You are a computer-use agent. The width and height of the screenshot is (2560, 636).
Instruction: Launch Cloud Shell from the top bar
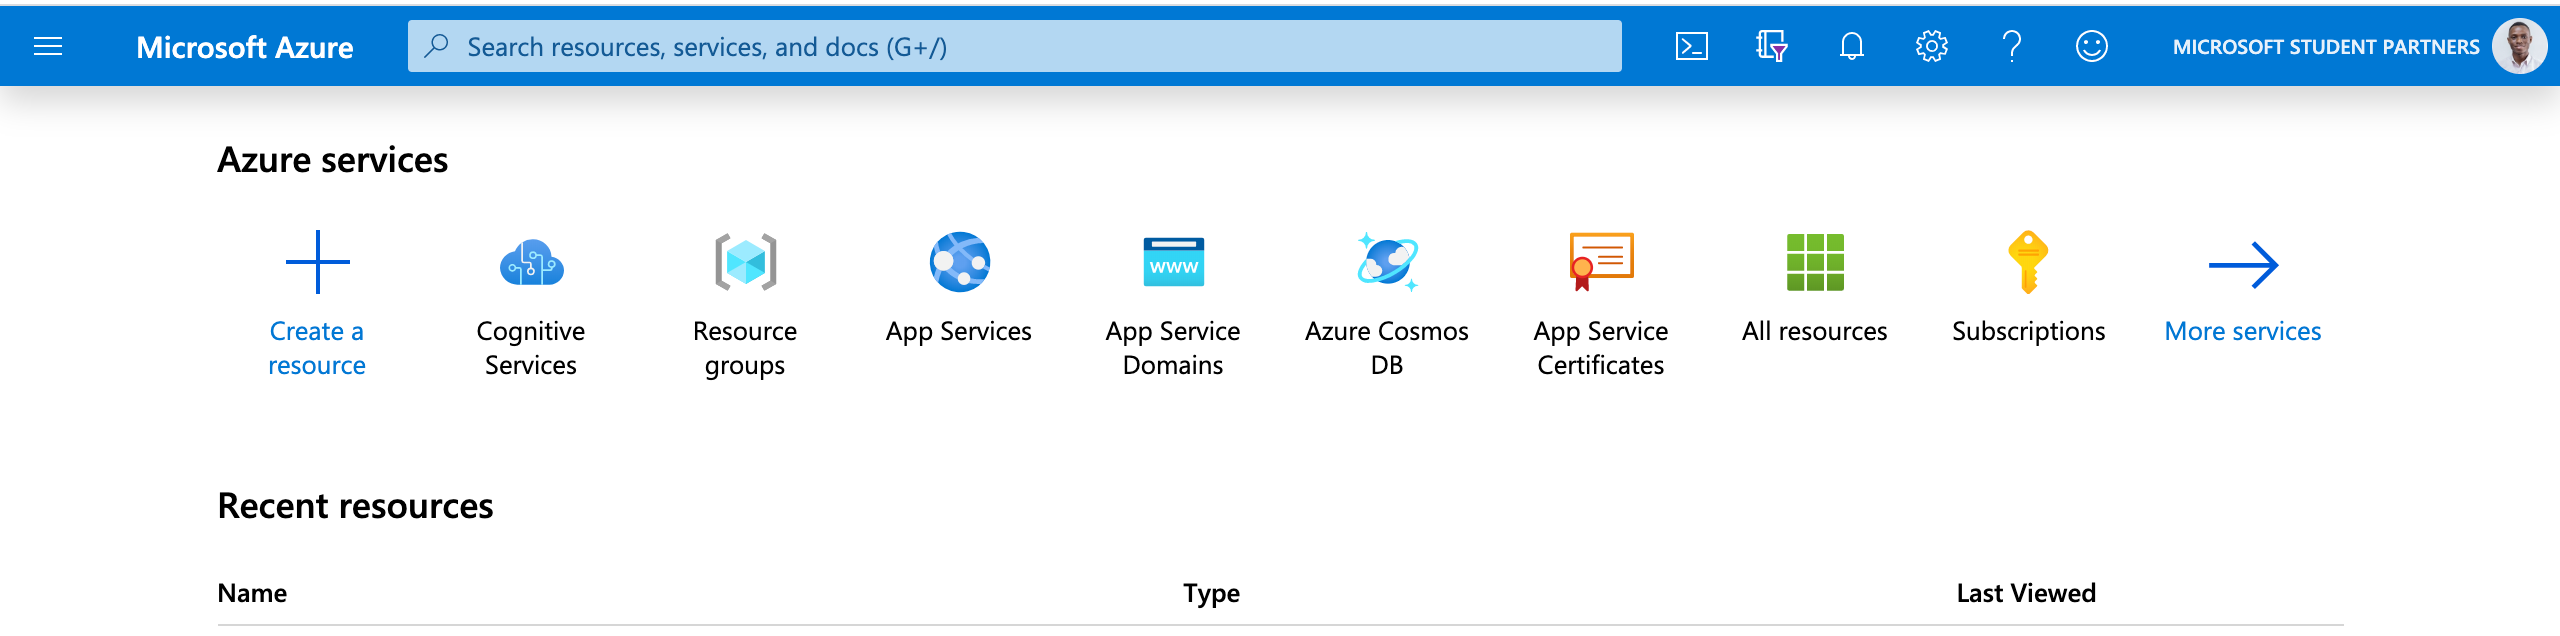(x=1691, y=46)
